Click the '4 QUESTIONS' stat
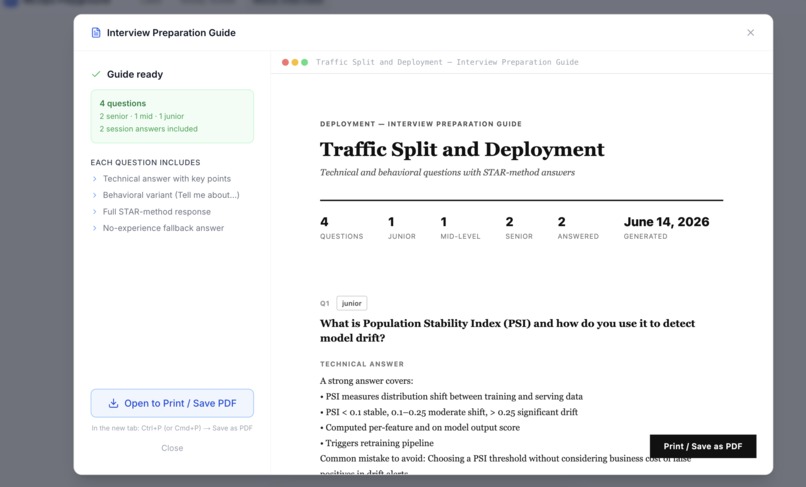 (x=341, y=228)
